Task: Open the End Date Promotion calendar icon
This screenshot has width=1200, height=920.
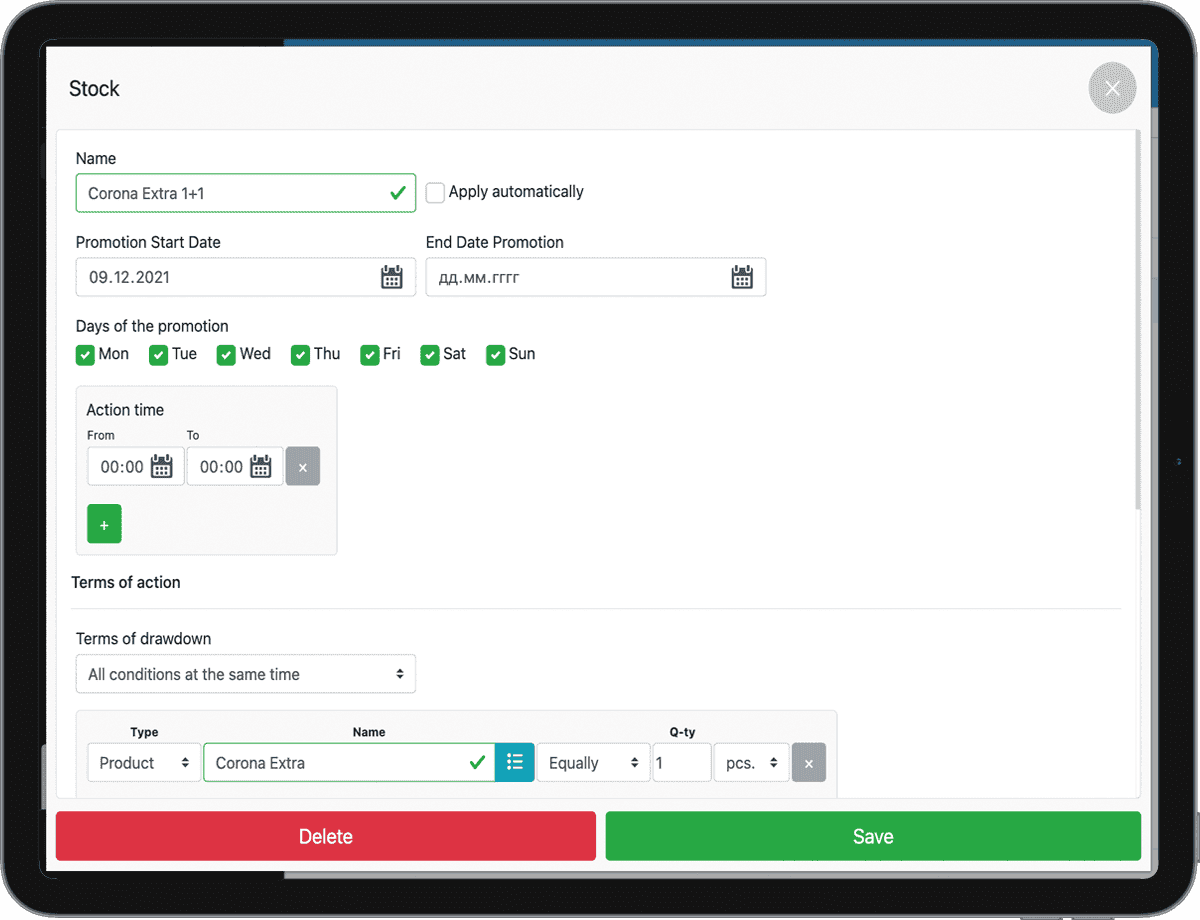Action: click(741, 278)
